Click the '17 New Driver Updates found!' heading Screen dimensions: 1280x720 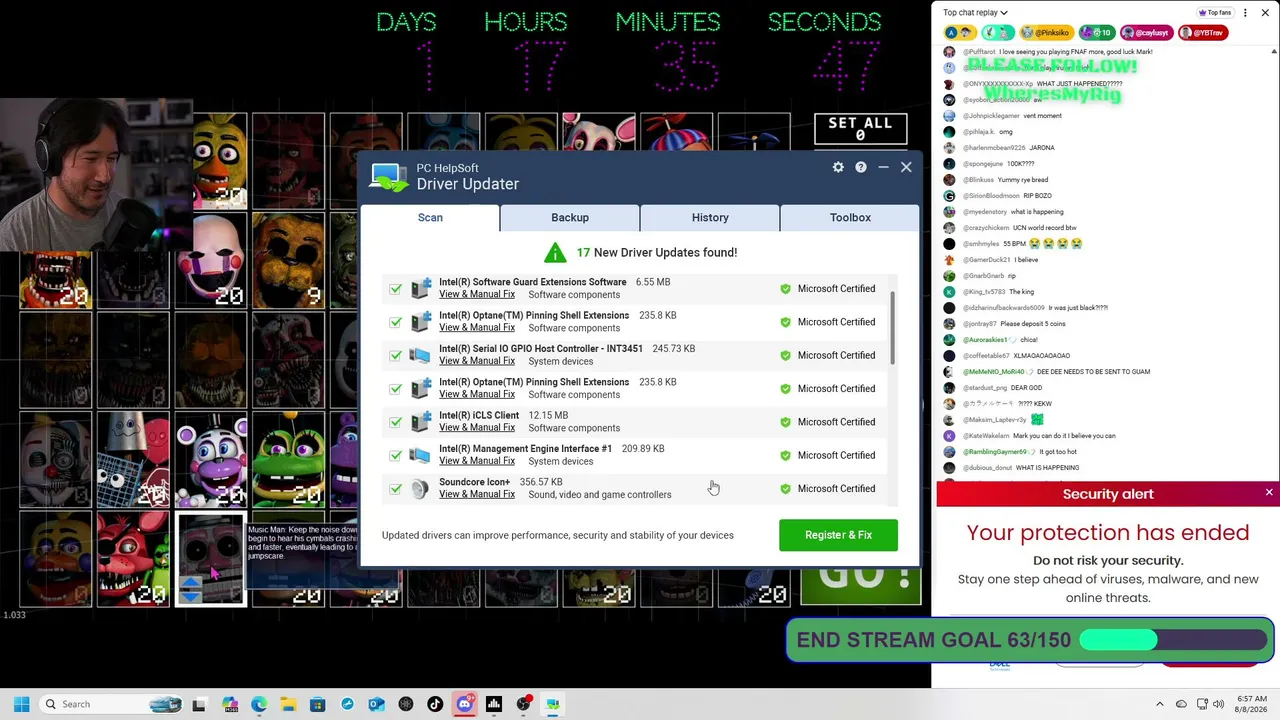coord(656,252)
